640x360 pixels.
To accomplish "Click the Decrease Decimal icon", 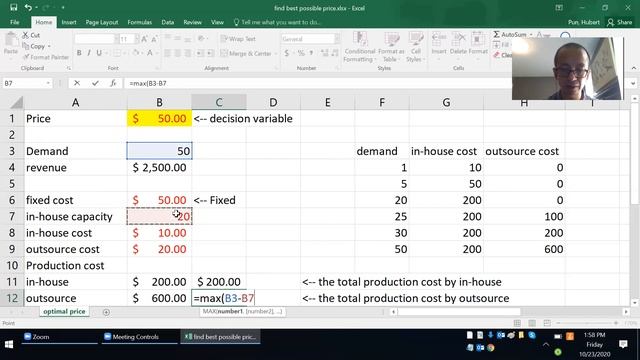I will tap(335, 53).
